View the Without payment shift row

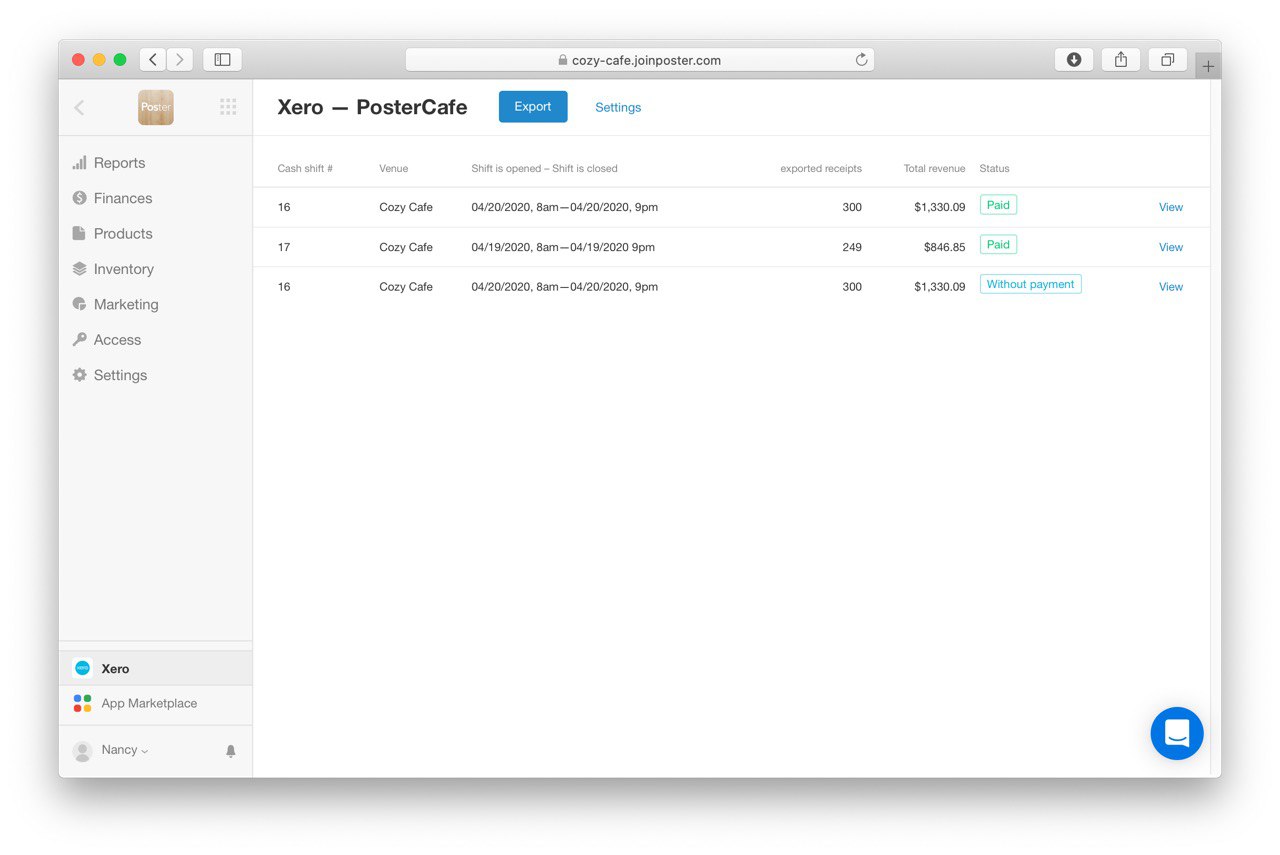click(x=1170, y=287)
